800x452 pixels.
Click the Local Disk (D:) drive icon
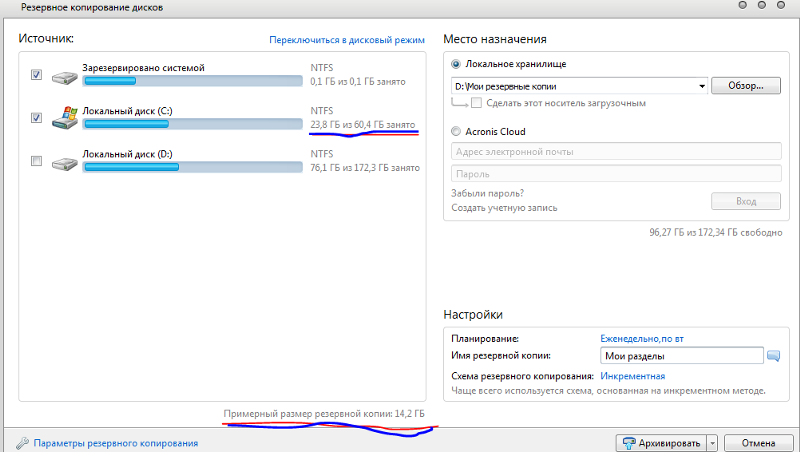[65, 164]
